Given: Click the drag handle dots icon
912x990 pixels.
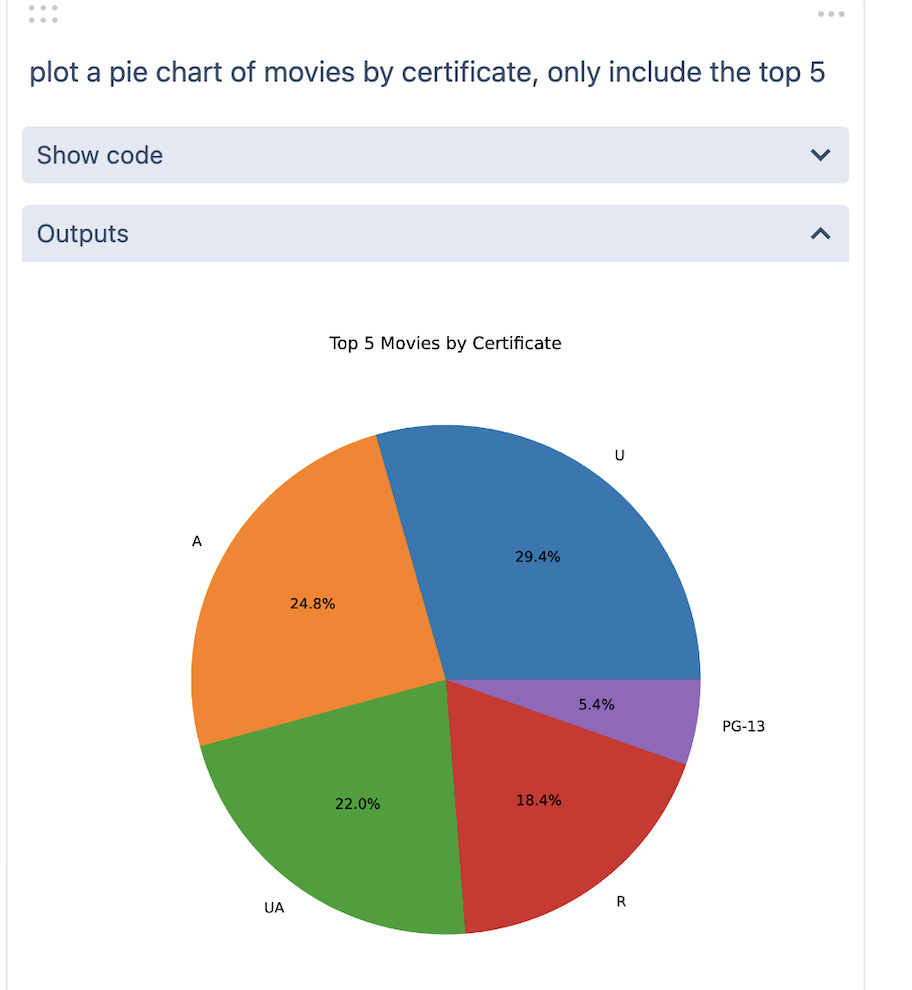Looking at the screenshot, I should 43,14.
